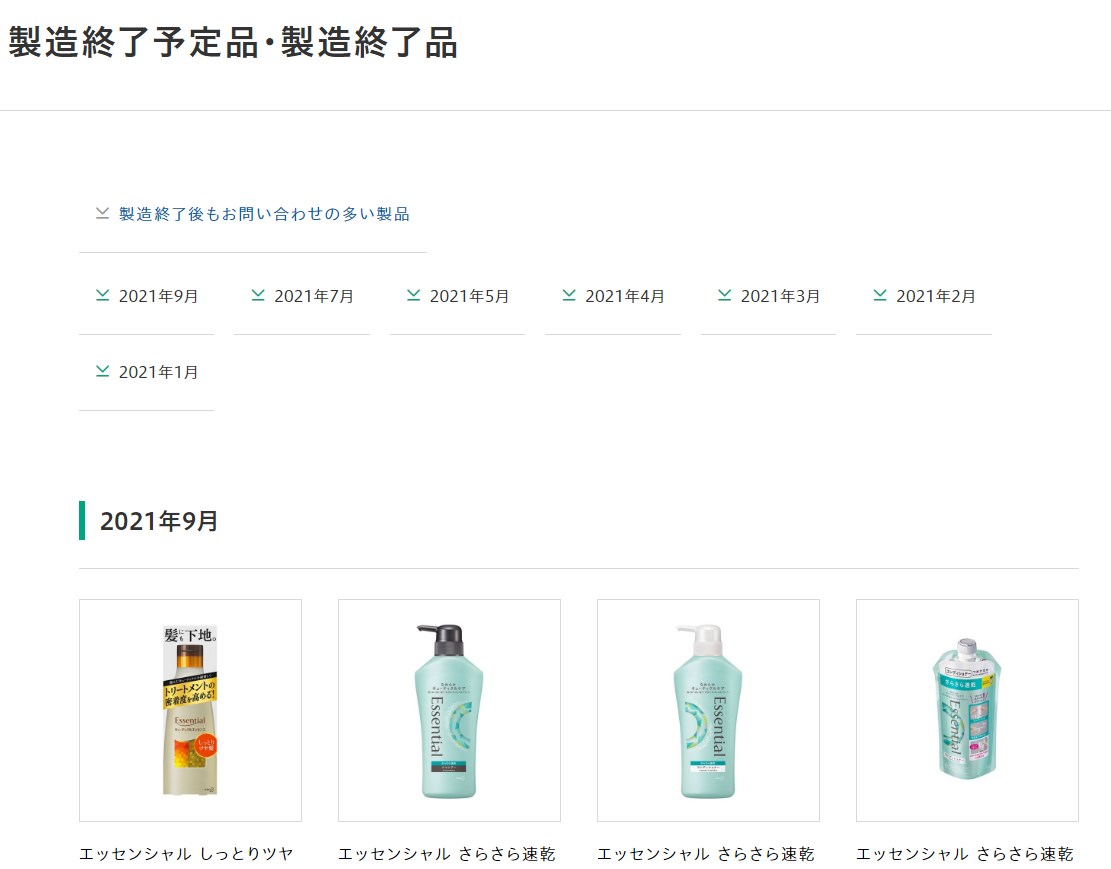Click the エッセンシャル しっとりツヤ product name
This screenshot has height=869, width=1111.
[187, 854]
